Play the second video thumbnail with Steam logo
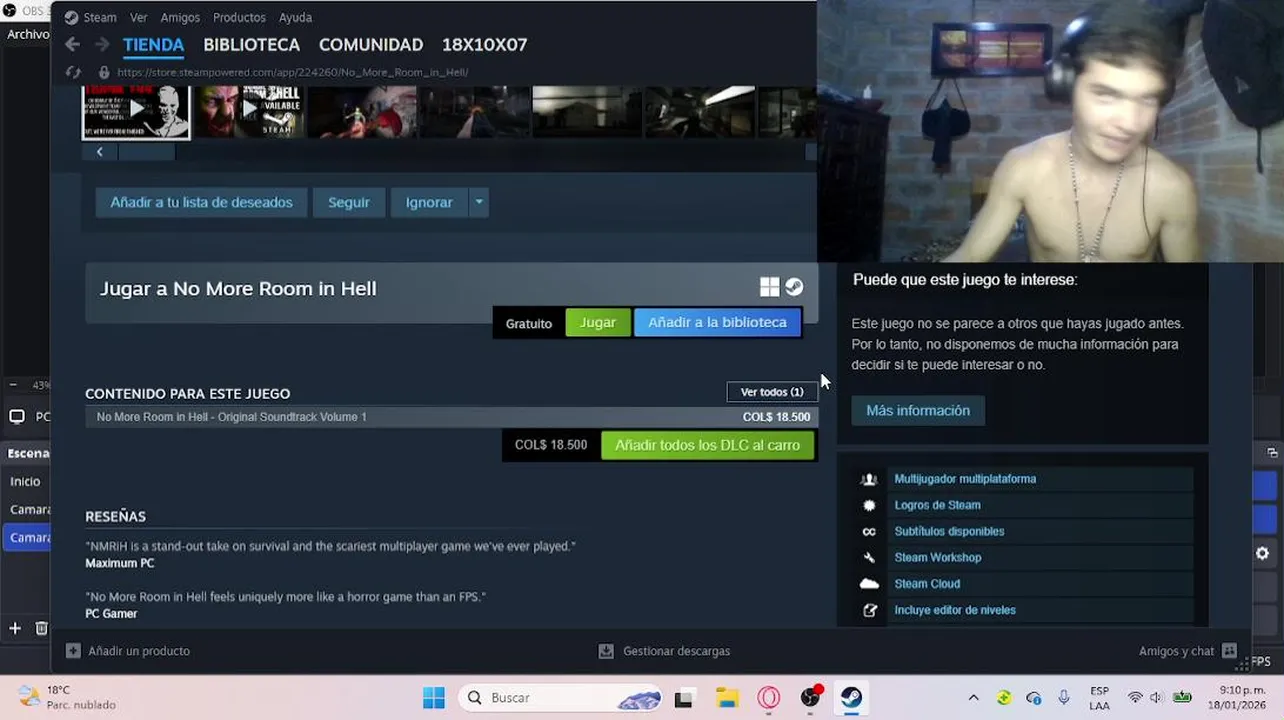1284x720 pixels. pos(248,111)
